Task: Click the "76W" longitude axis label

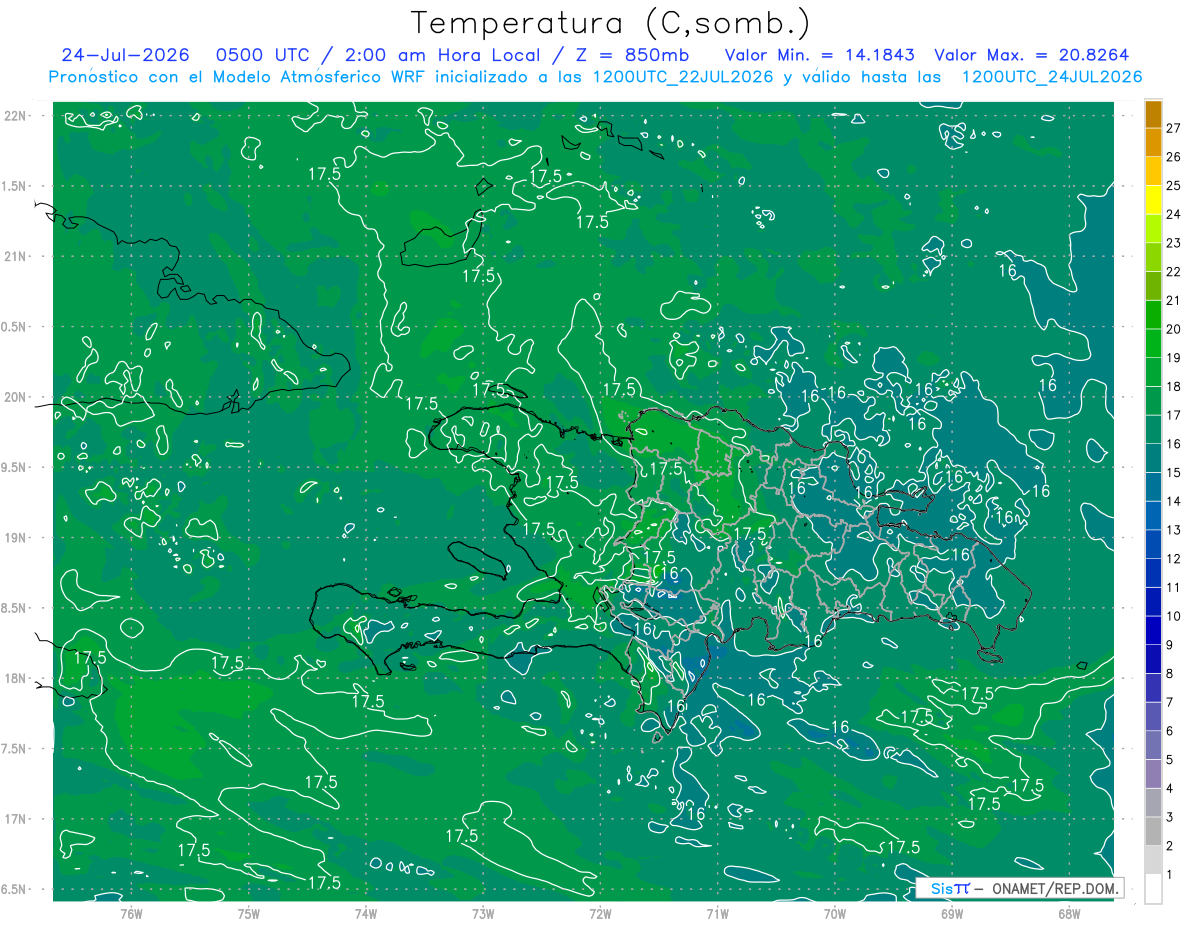Action: (131, 913)
